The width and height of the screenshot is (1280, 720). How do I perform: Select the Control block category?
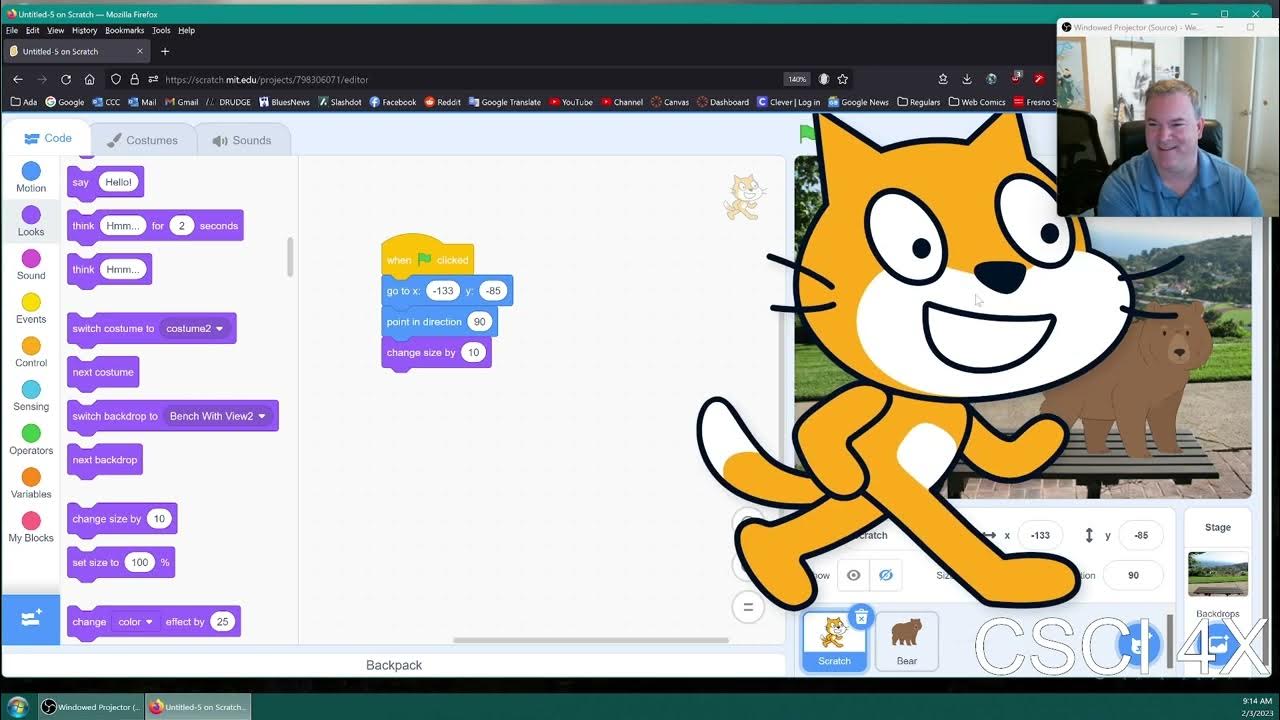[x=31, y=353]
